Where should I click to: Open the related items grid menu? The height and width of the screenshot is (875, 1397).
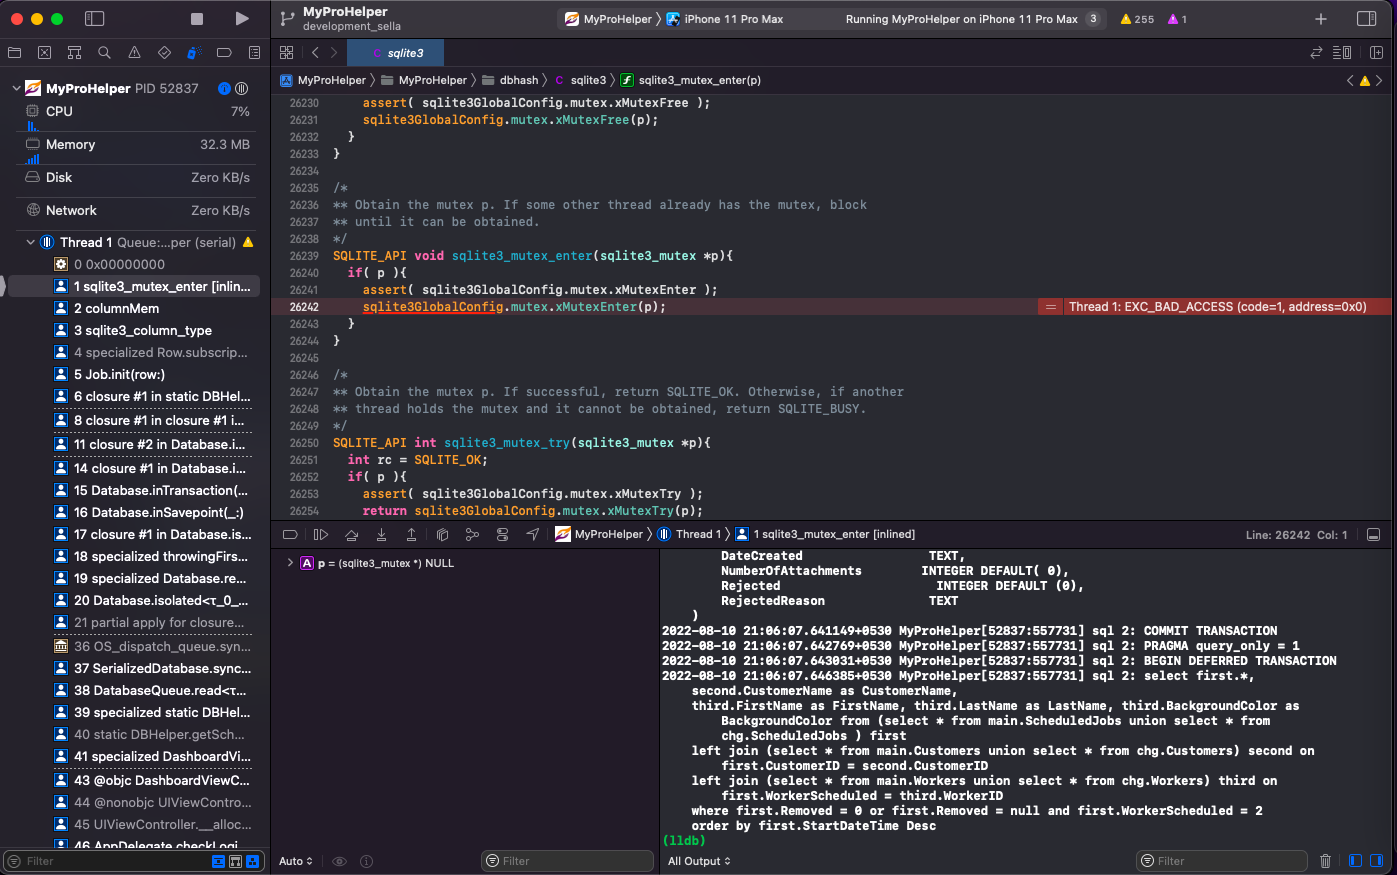click(287, 53)
